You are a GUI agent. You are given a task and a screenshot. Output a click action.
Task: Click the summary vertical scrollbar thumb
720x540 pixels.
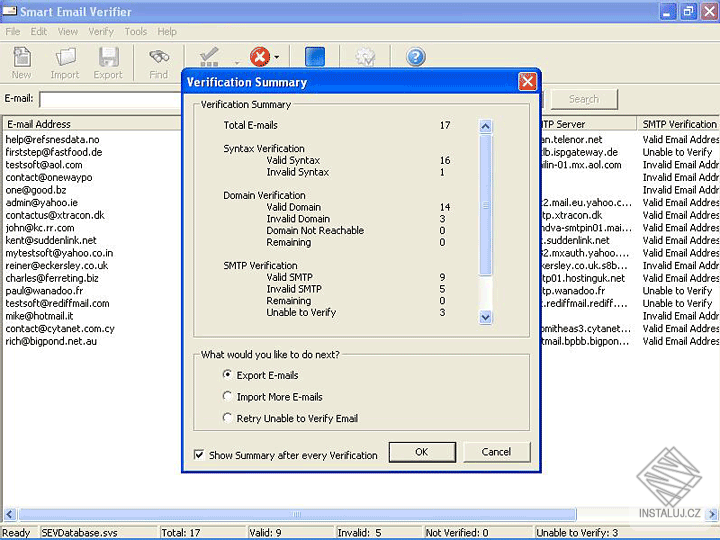coord(485,205)
